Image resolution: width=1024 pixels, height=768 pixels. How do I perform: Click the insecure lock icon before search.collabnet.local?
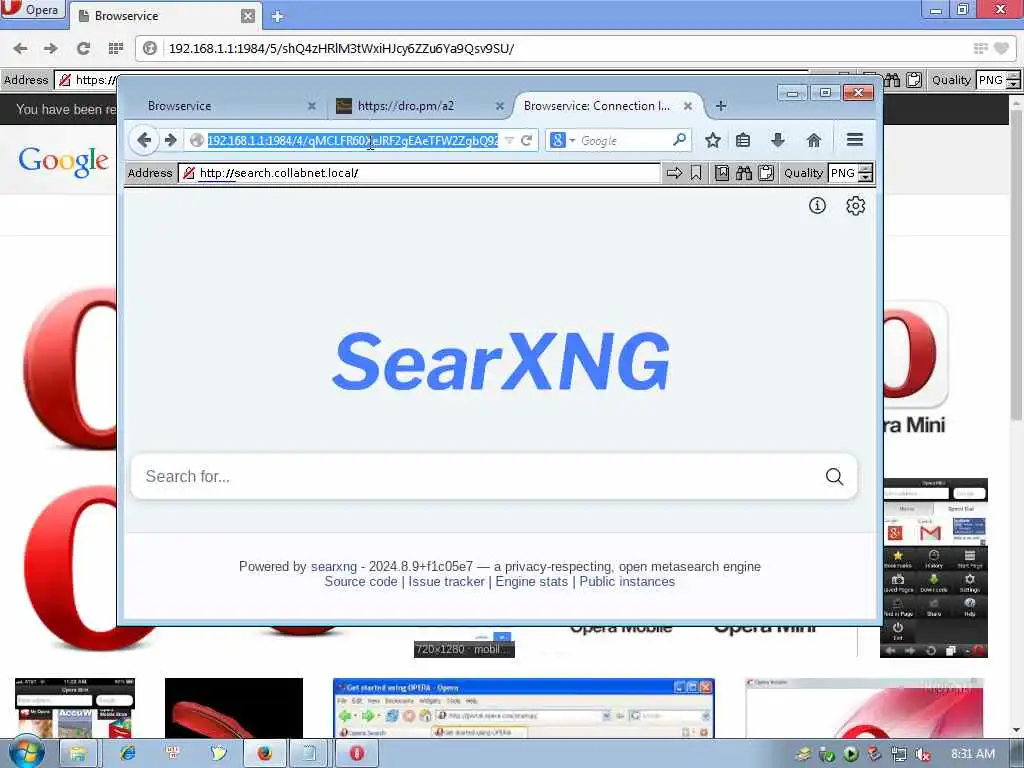click(189, 173)
